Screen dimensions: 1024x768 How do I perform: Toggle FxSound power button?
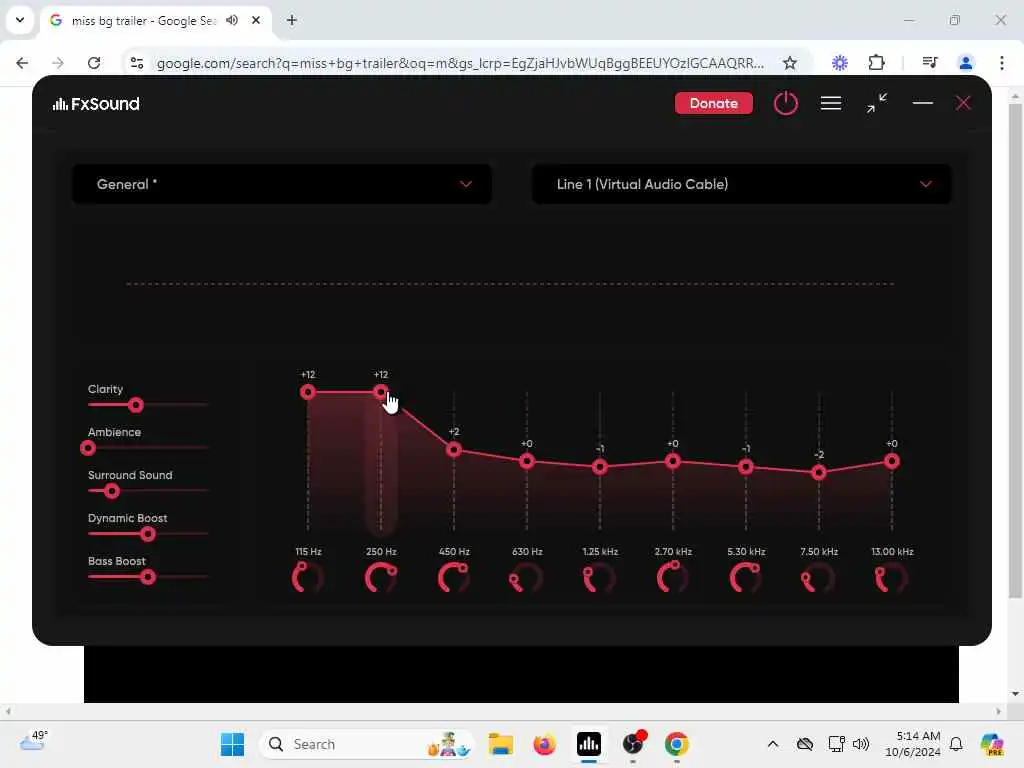(x=786, y=103)
